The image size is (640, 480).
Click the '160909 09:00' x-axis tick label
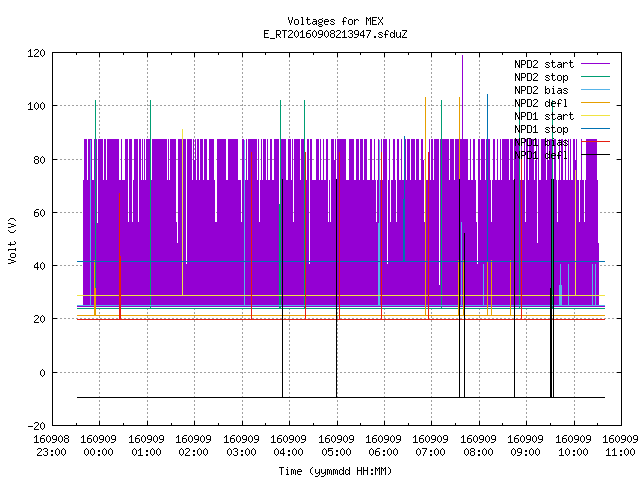coord(525,445)
